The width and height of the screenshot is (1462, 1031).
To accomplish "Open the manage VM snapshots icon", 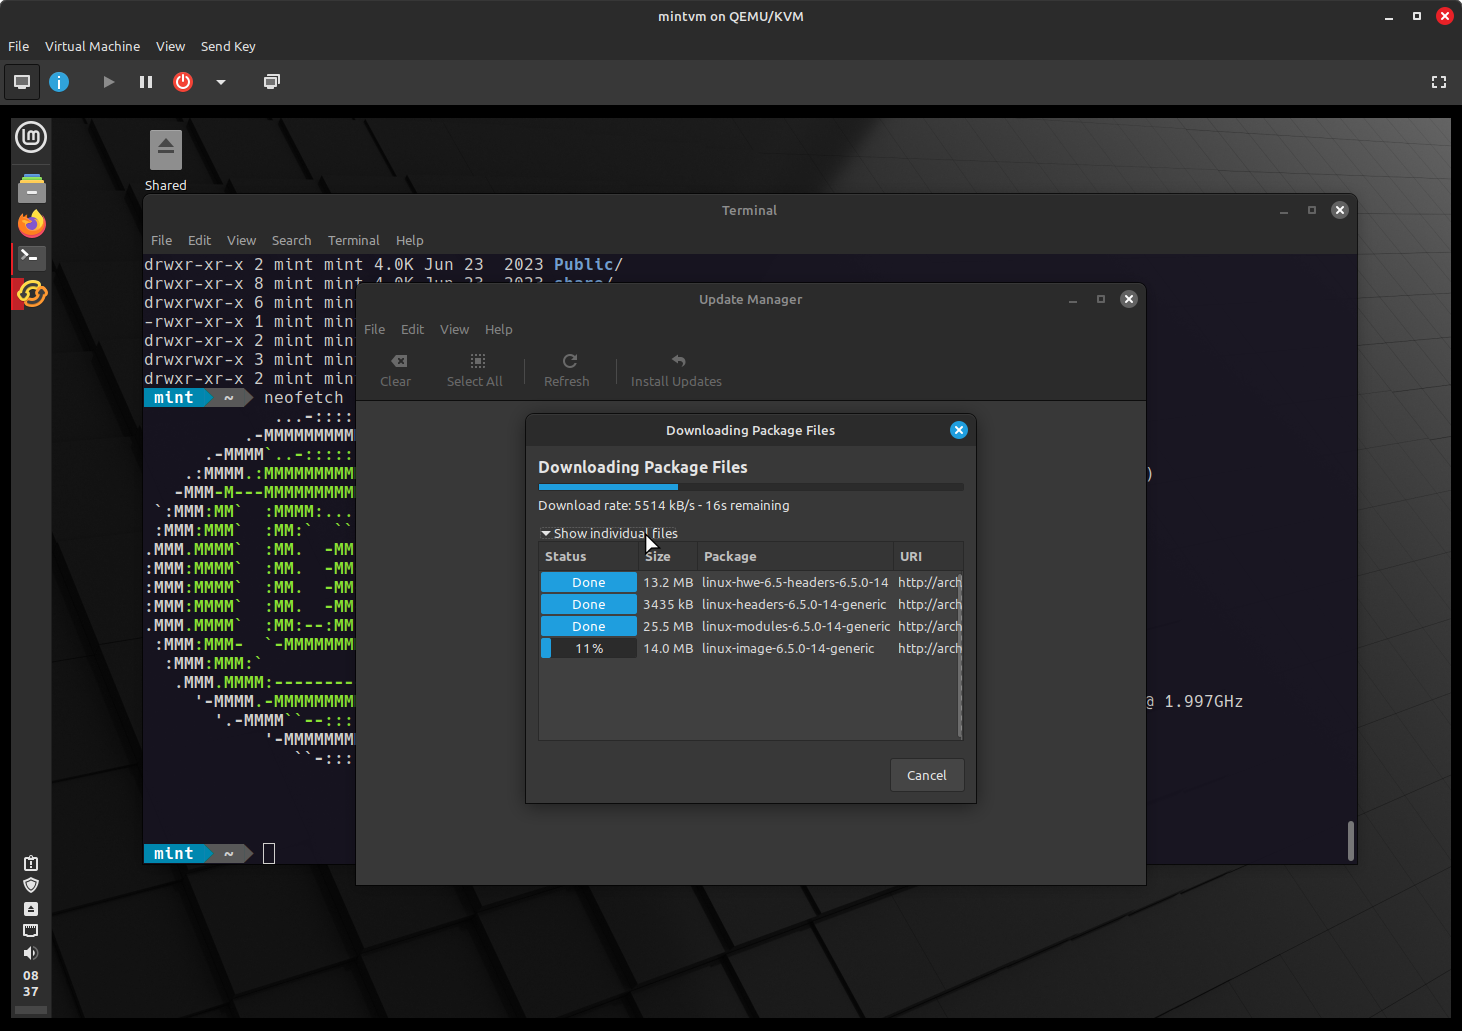I will 271,82.
